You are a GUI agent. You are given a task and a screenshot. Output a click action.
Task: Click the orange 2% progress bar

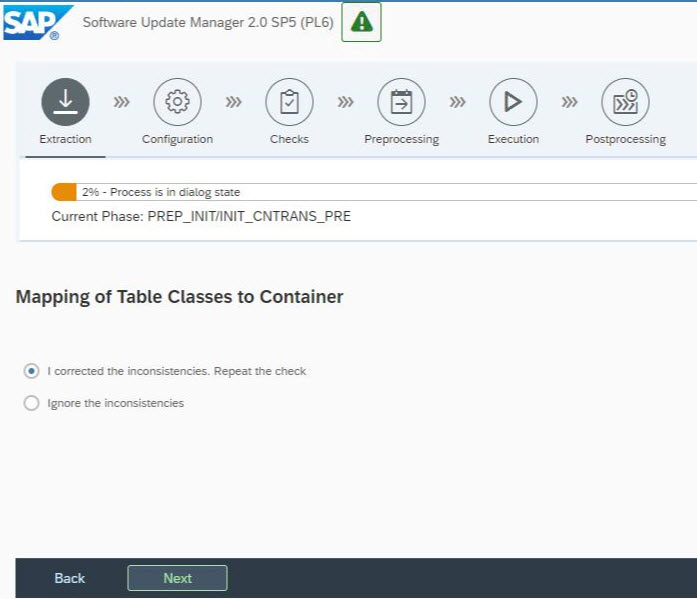64,192
